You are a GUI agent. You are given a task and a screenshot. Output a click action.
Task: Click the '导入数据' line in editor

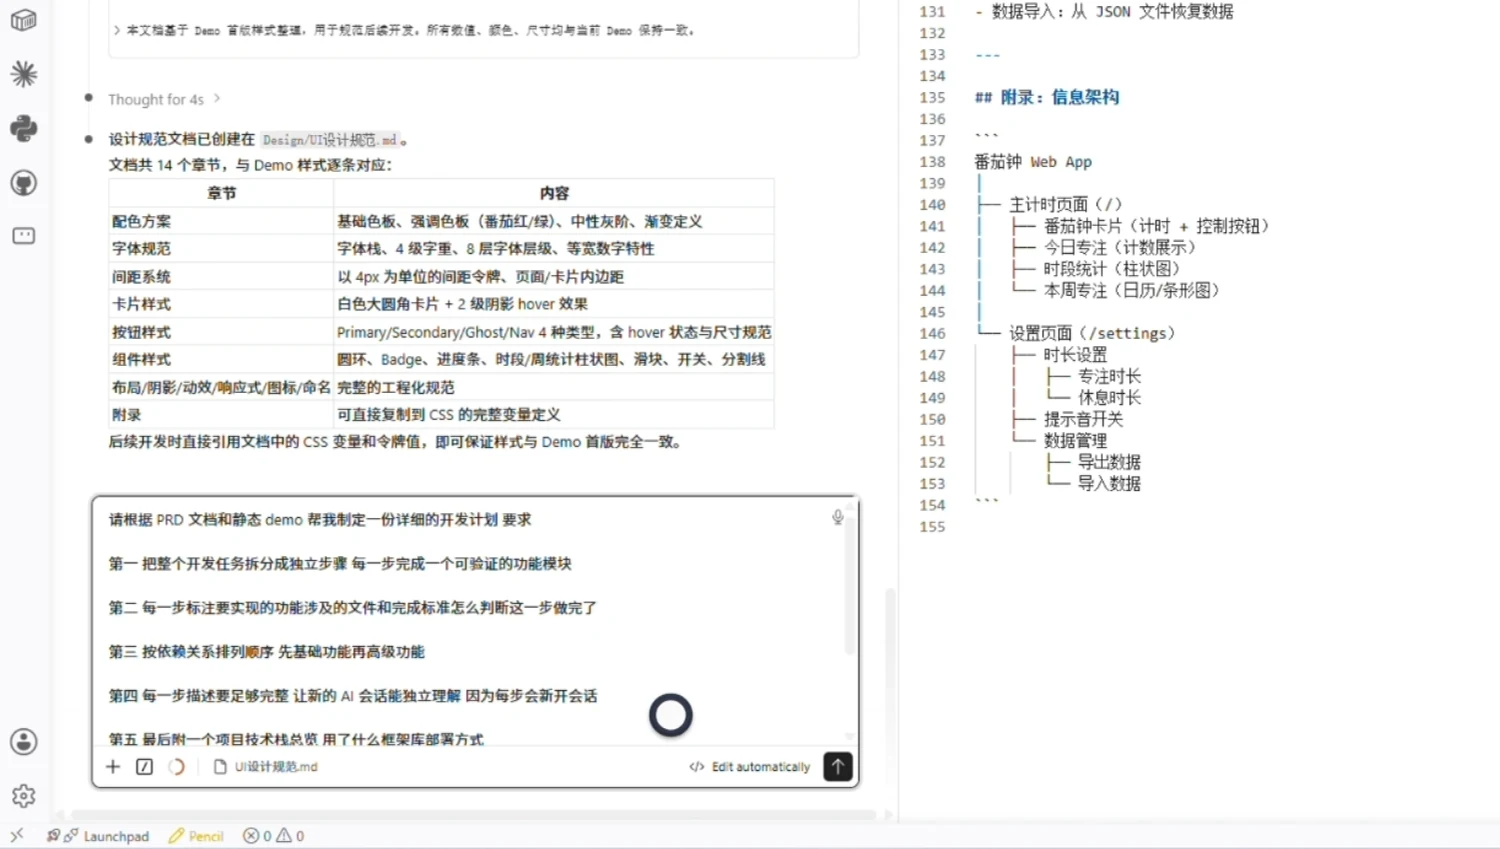coord(1109,483)
